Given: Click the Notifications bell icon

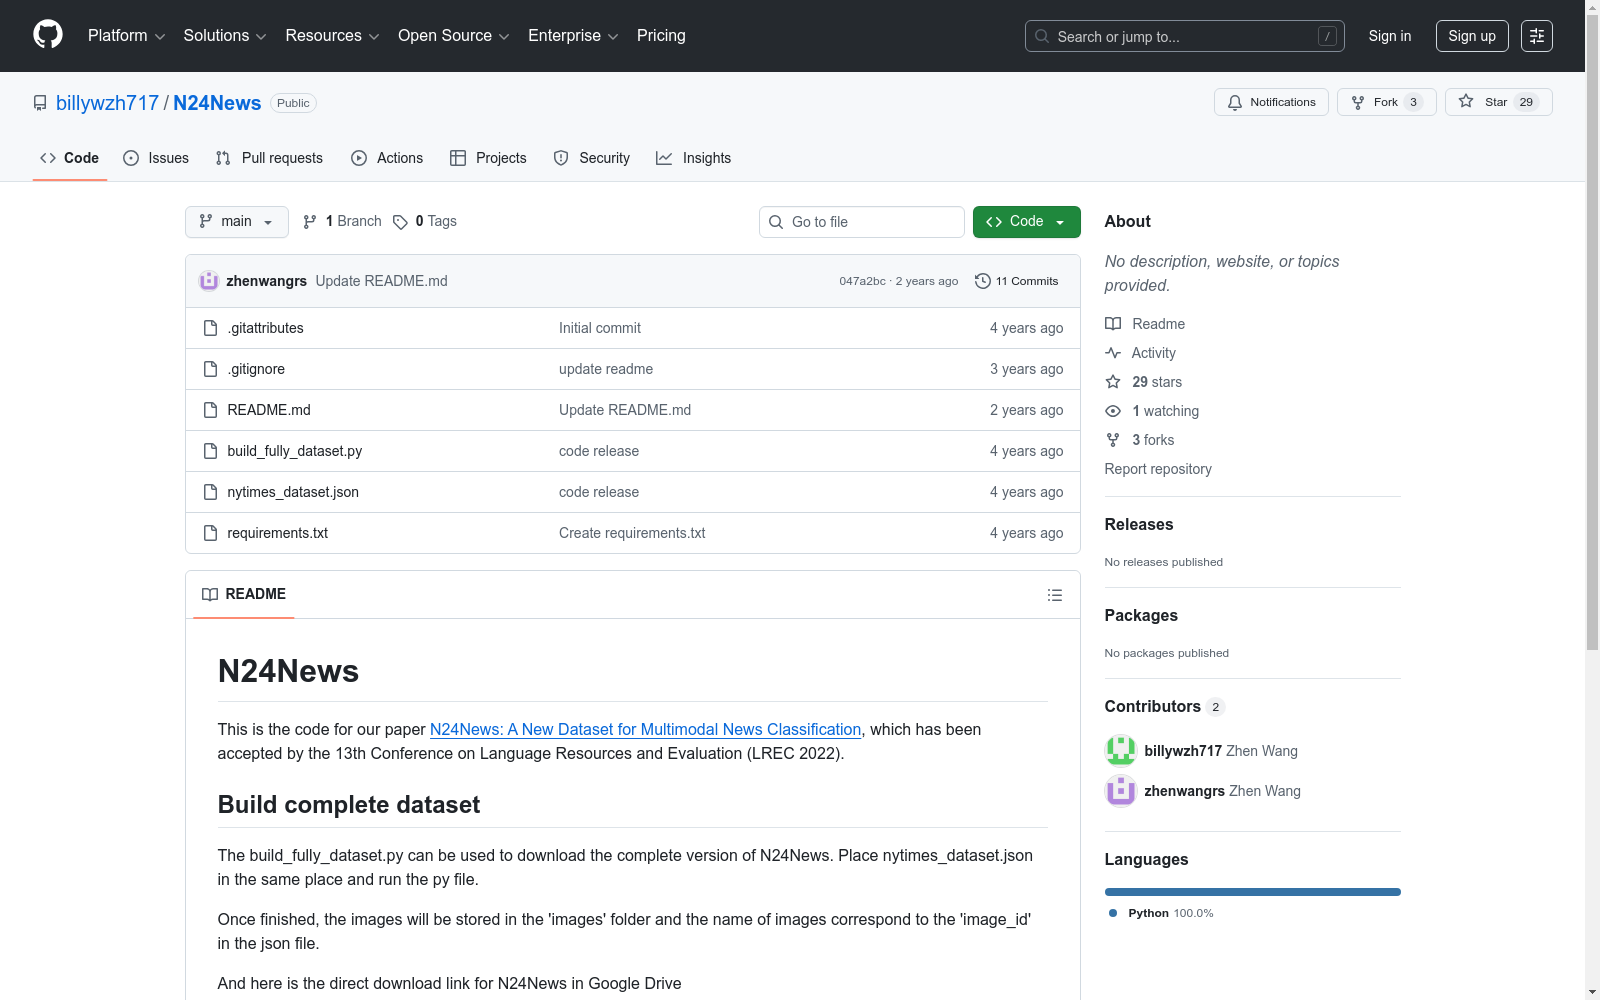Looking at the screenshot, I should 1235,102.
